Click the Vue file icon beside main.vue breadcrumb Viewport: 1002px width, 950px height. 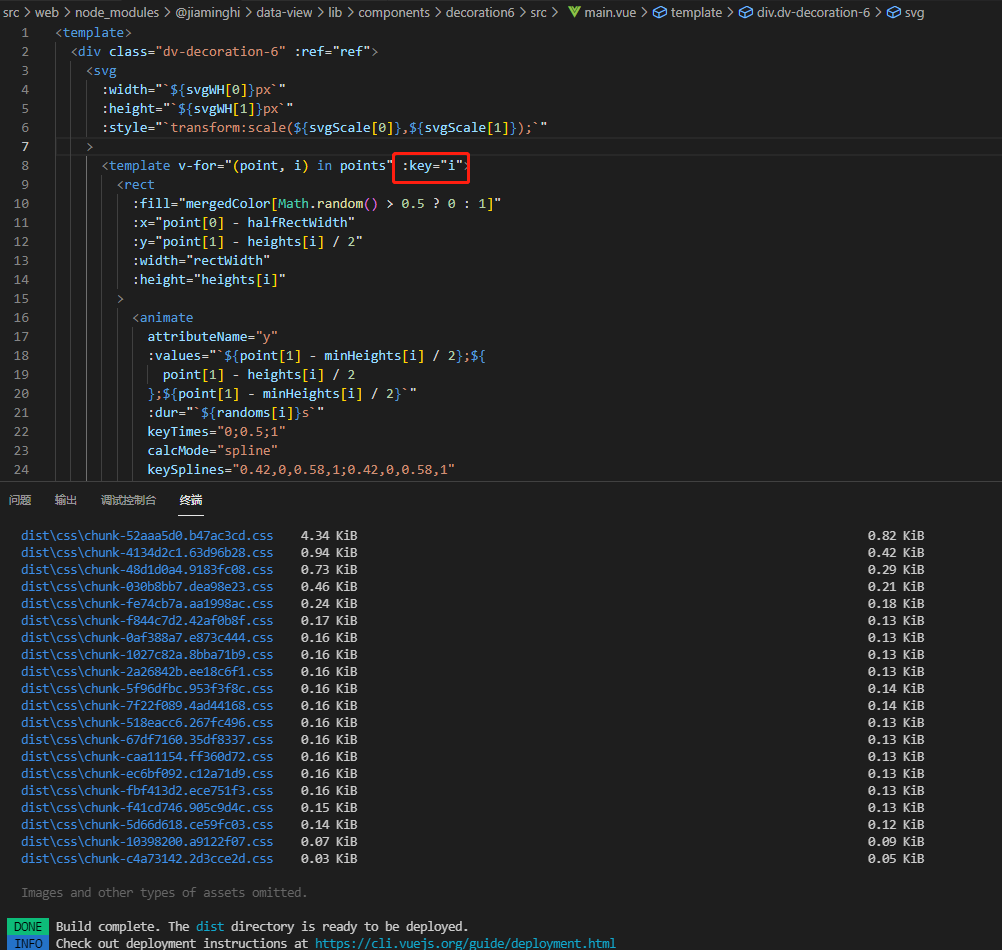[575, 13]
